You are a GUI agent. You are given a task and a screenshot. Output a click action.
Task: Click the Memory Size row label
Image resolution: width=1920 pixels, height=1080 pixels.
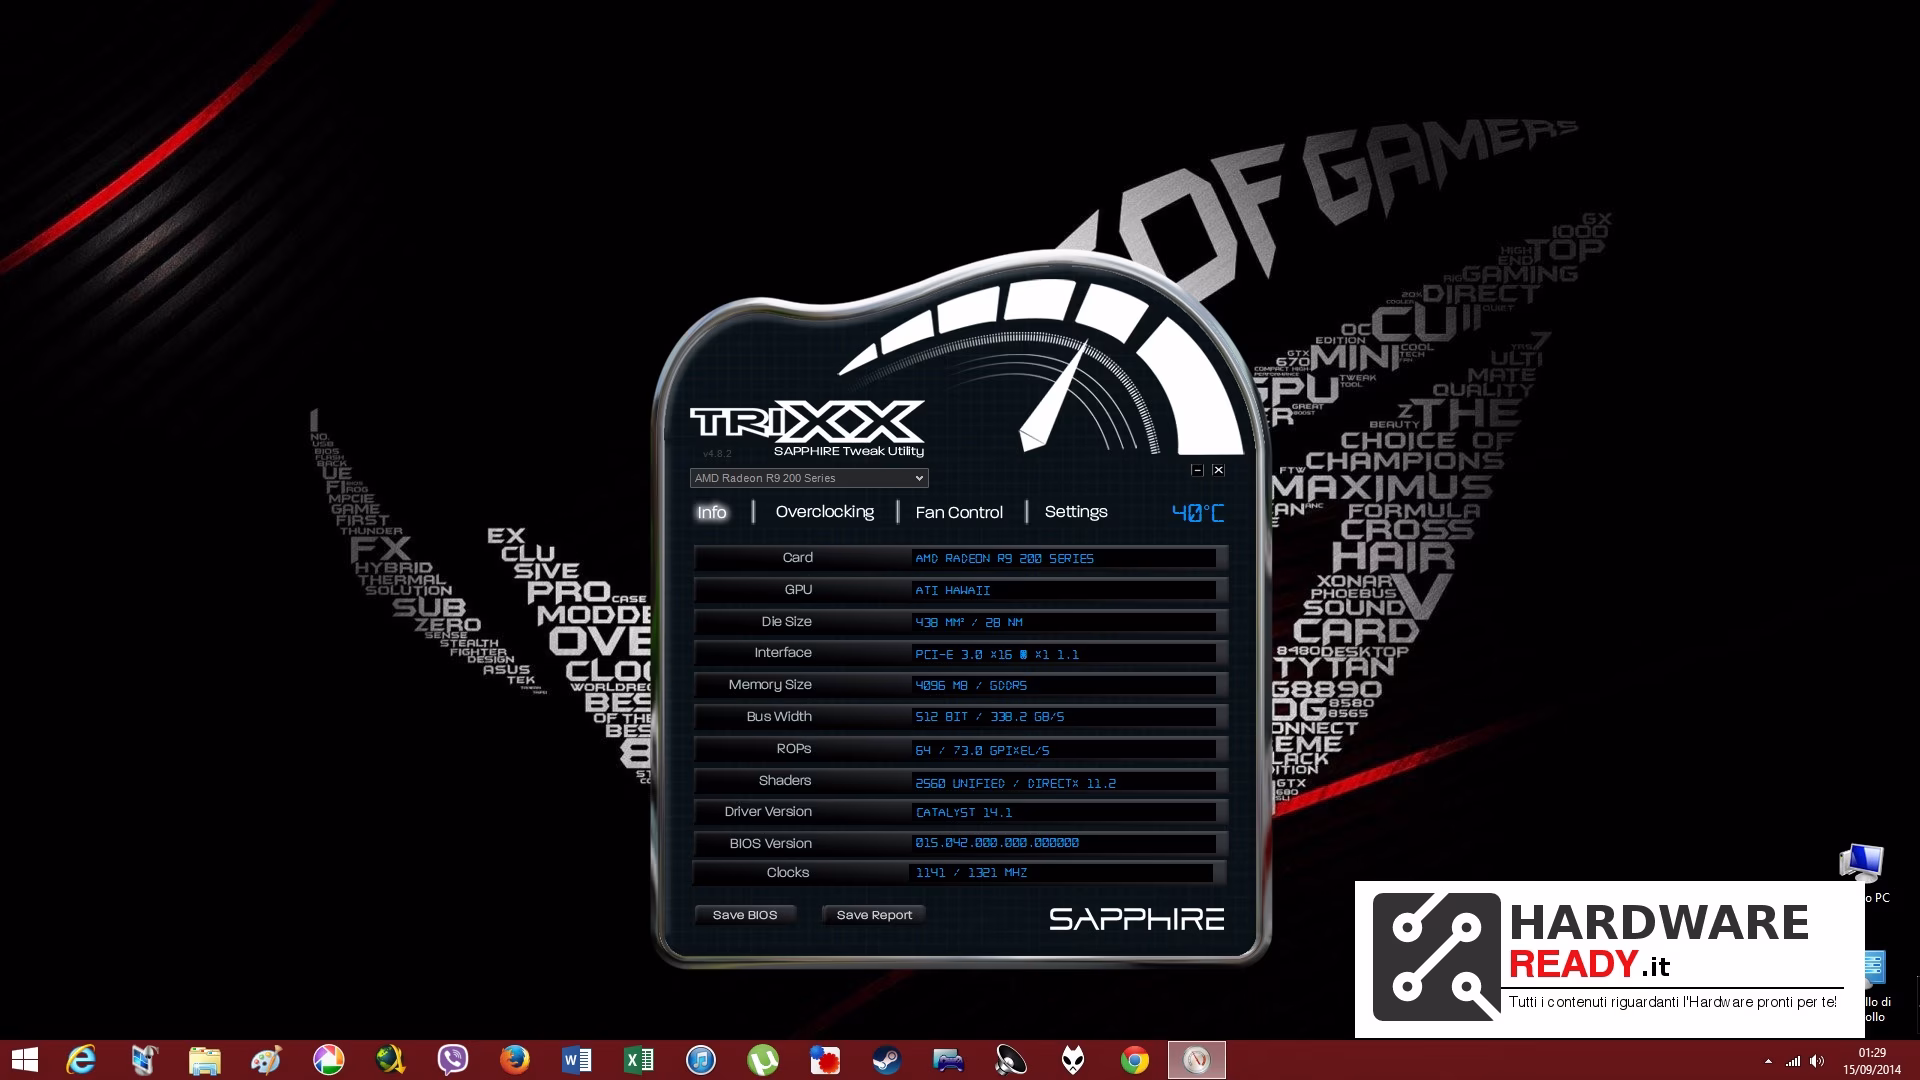coord(770,685)
